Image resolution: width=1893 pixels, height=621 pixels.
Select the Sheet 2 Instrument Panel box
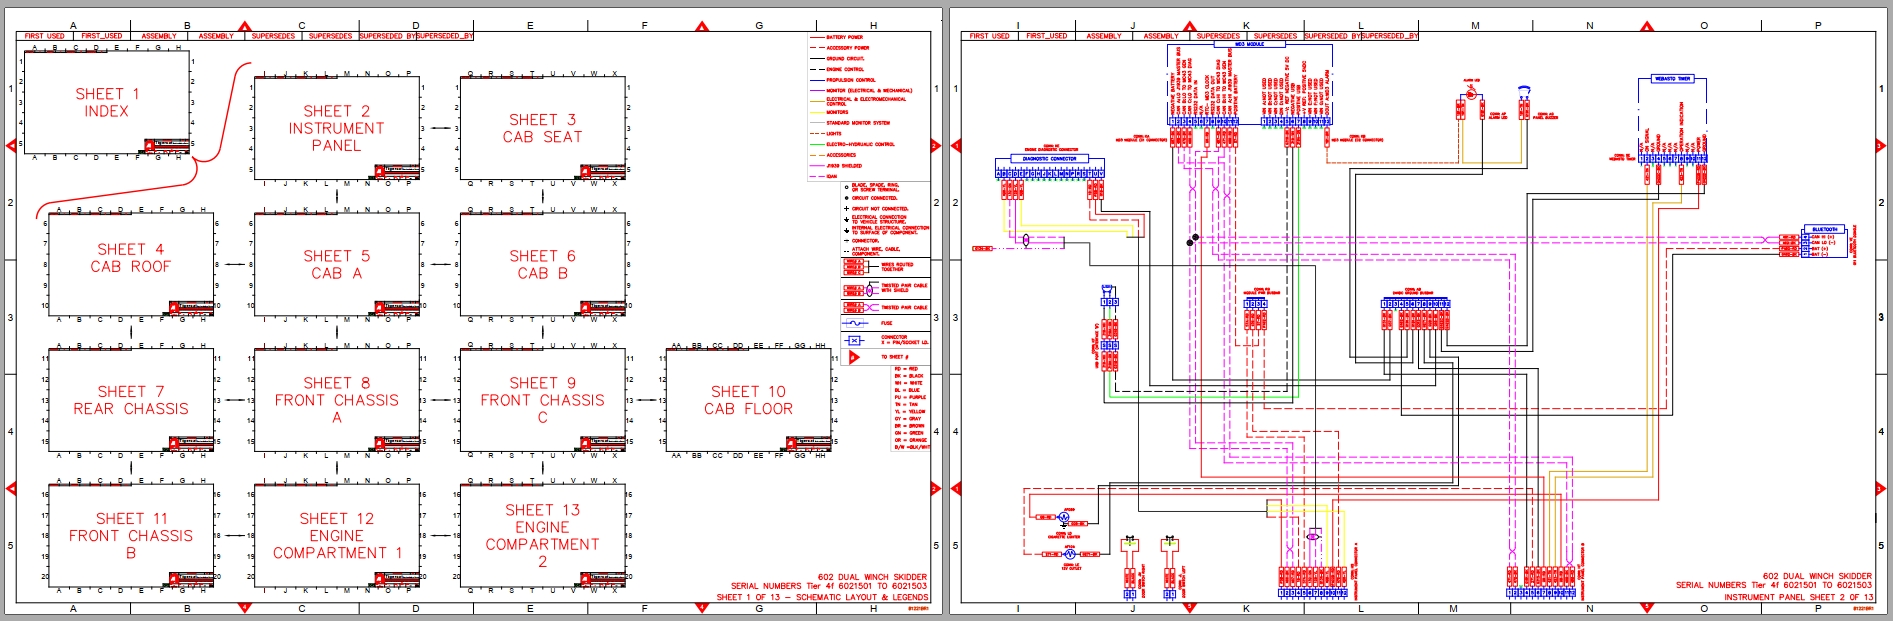click(x=336, y=128)
